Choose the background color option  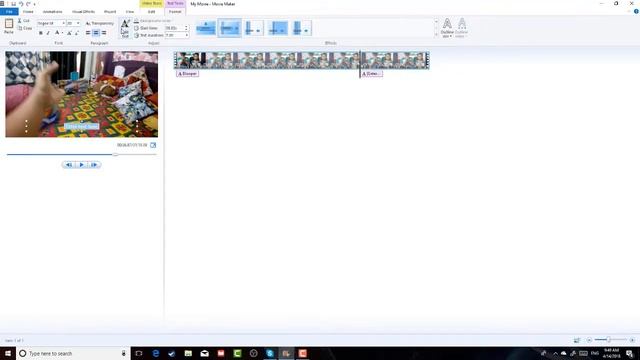[x=152, y=20]
